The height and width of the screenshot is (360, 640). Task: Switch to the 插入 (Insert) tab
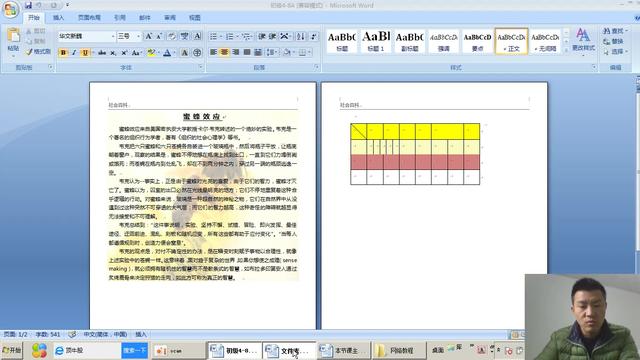click(58, 18)
